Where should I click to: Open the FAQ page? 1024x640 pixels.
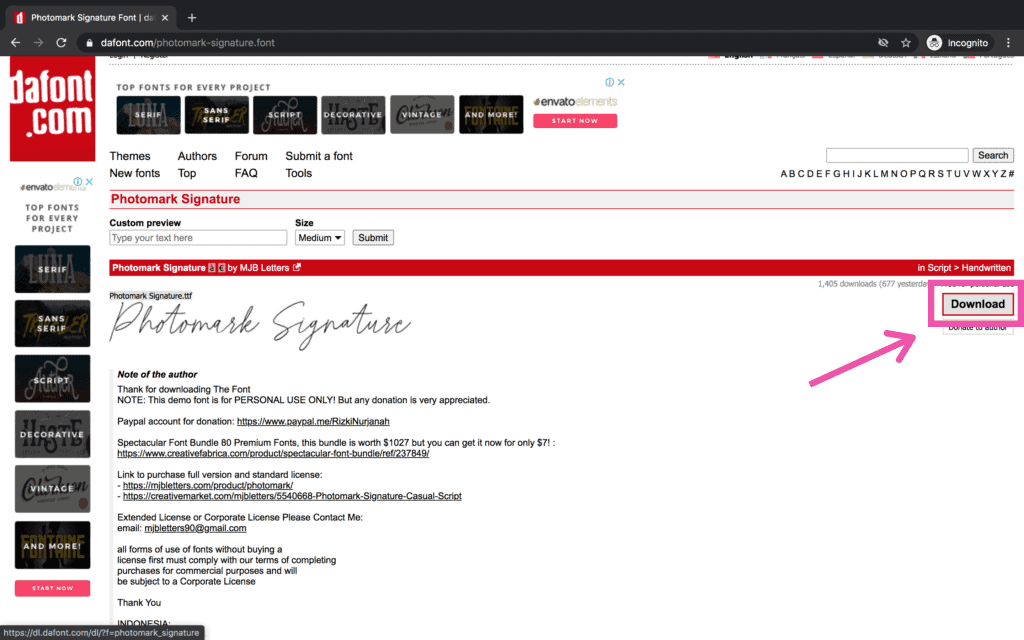pyautogui.click(x=246, y=173)
